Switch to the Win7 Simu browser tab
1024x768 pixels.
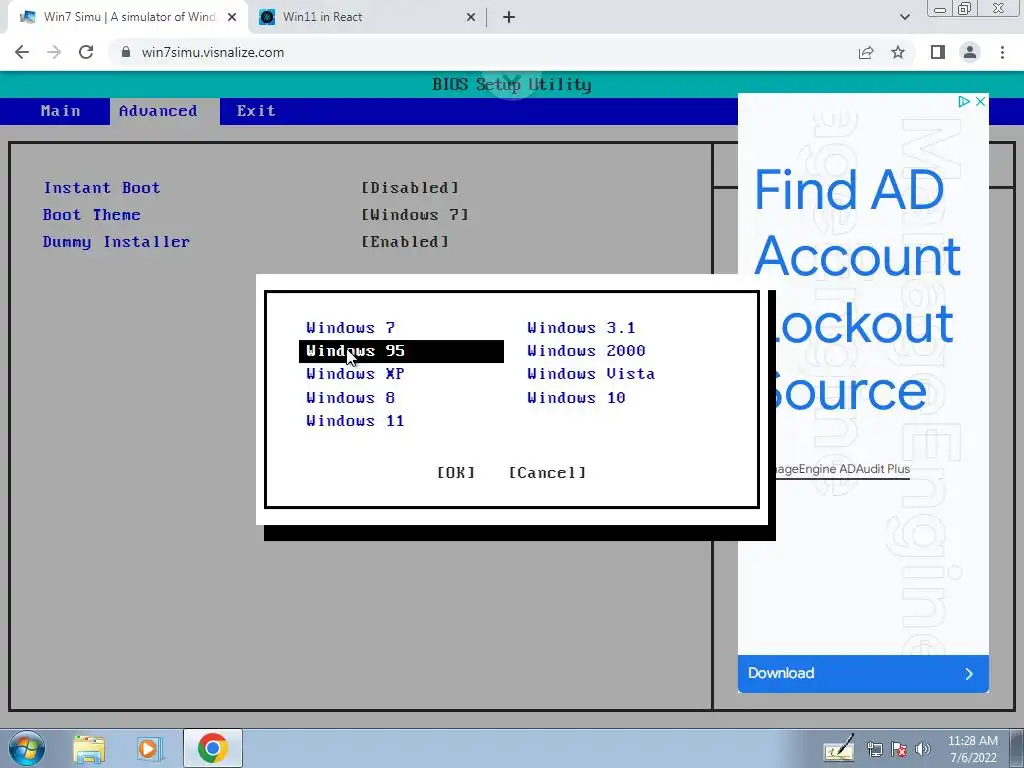point(129,17)
